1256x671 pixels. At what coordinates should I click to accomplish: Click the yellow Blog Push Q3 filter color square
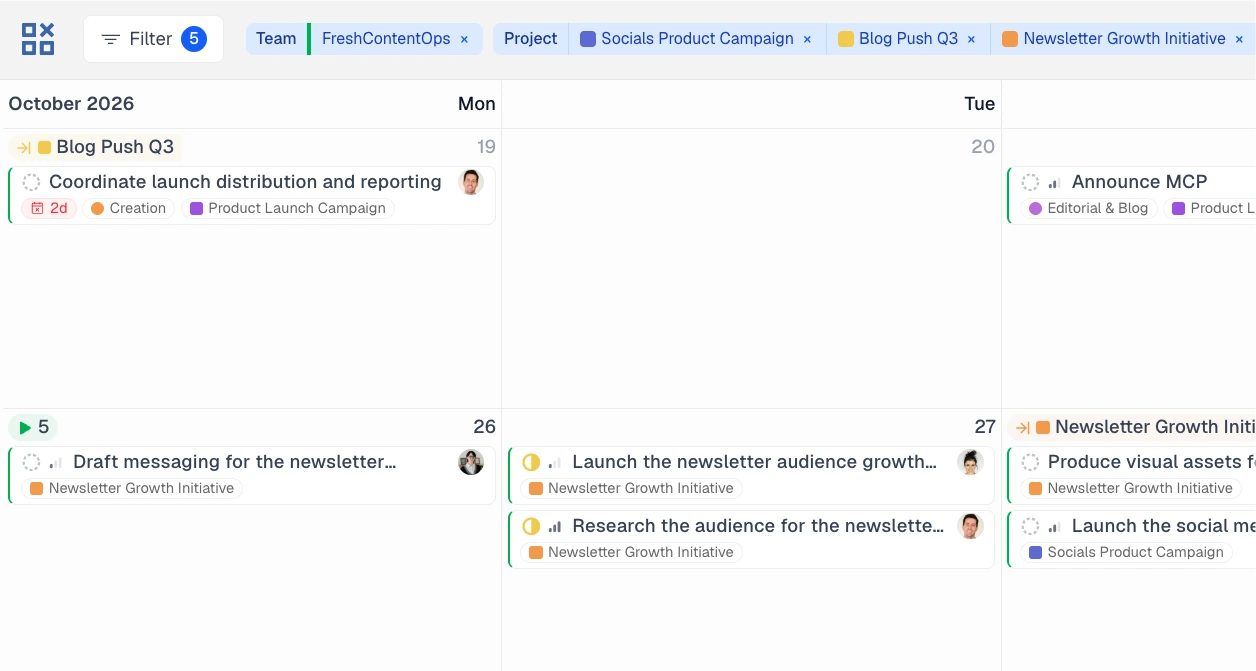tap(846, 39)
